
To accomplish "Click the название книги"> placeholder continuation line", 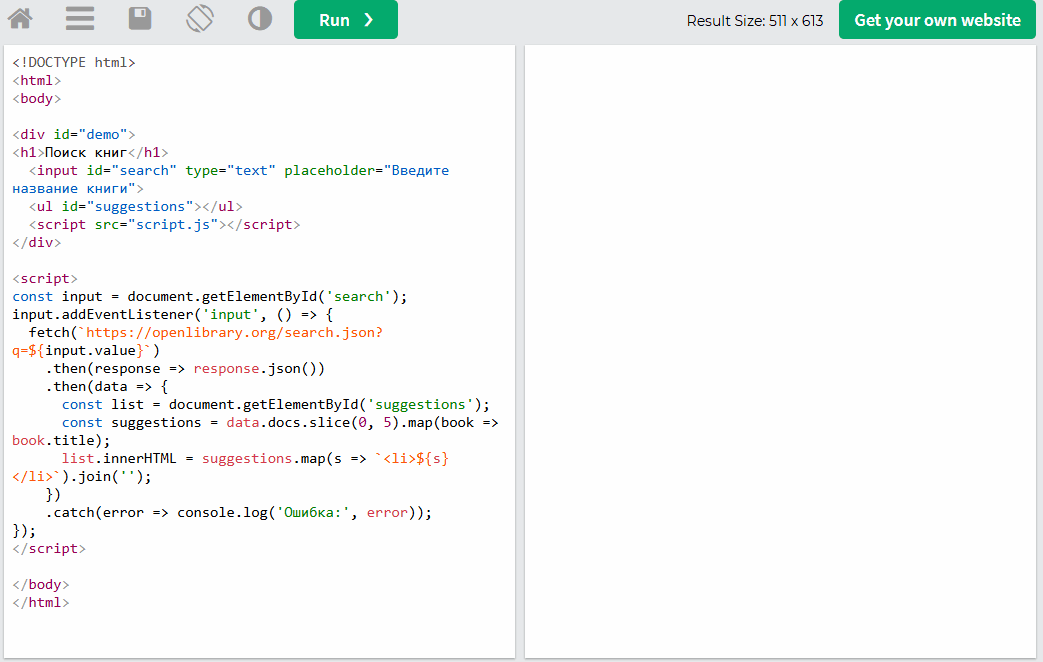I will [x=78, y=188].
